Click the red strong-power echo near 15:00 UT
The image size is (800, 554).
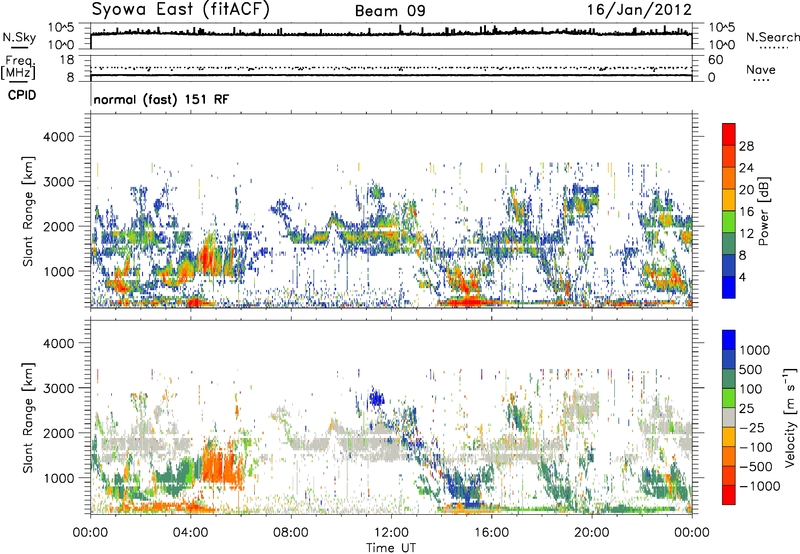pyautogui.click(x=469, y=301)
